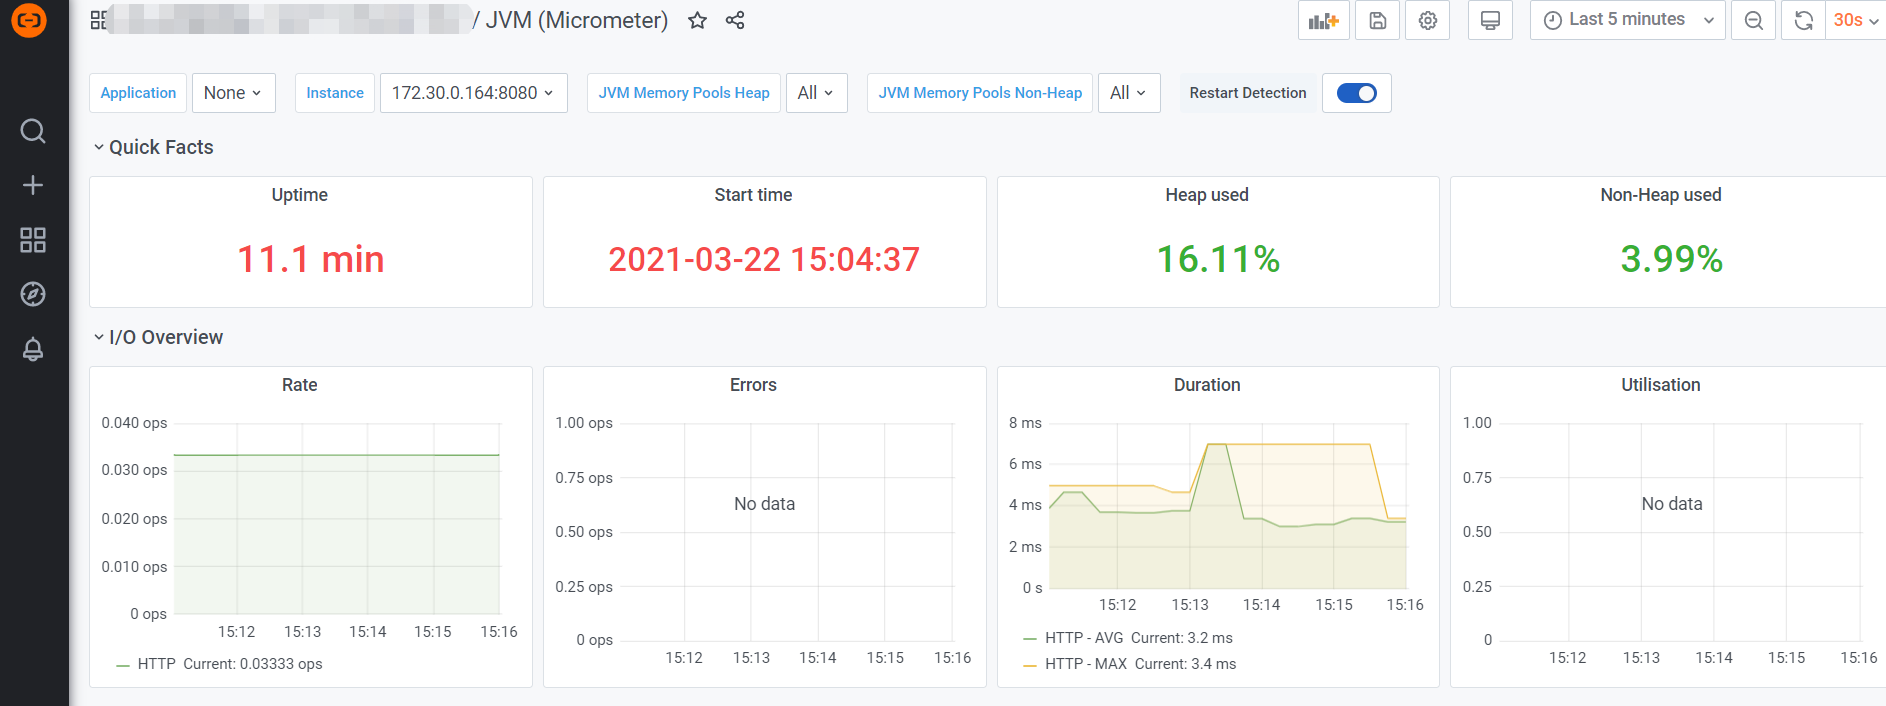Toggle HTTP - MAX series in Duration legend
This screenshot has width=1886, height=706.
1086,664
